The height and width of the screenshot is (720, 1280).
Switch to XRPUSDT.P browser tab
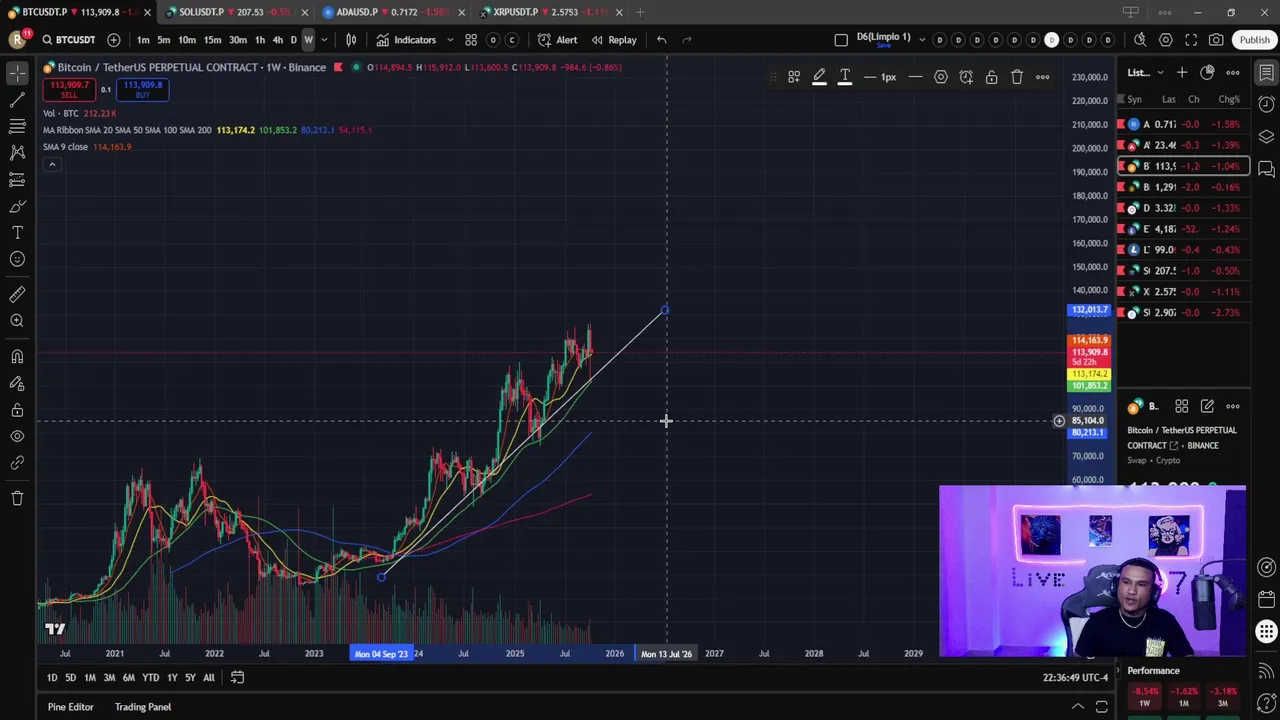click(548, 12)
